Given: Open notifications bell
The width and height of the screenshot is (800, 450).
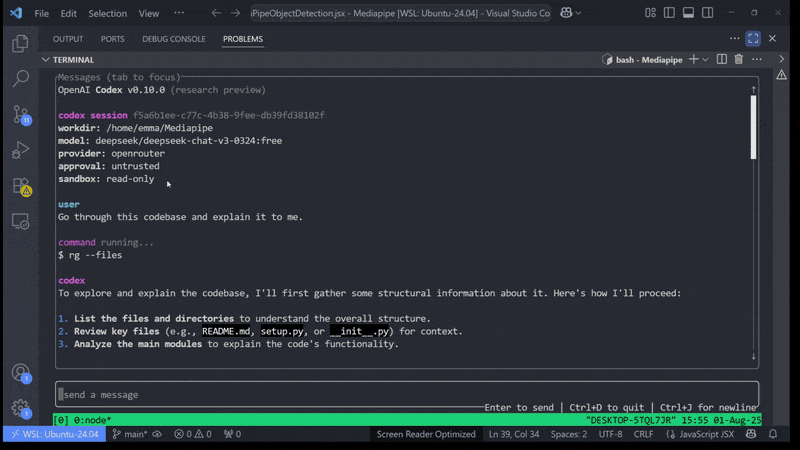Looking at the screenshot, I should (x=773, y=434).
